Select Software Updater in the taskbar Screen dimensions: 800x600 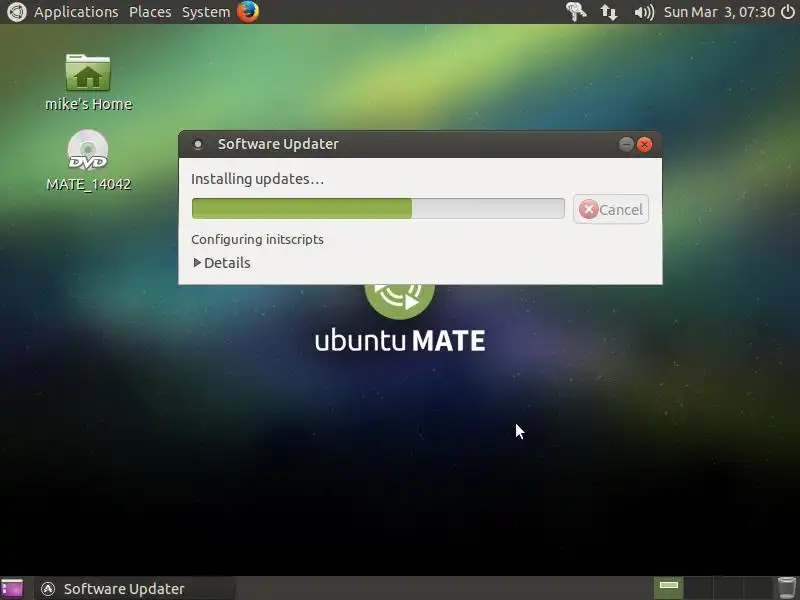(135, 588)
